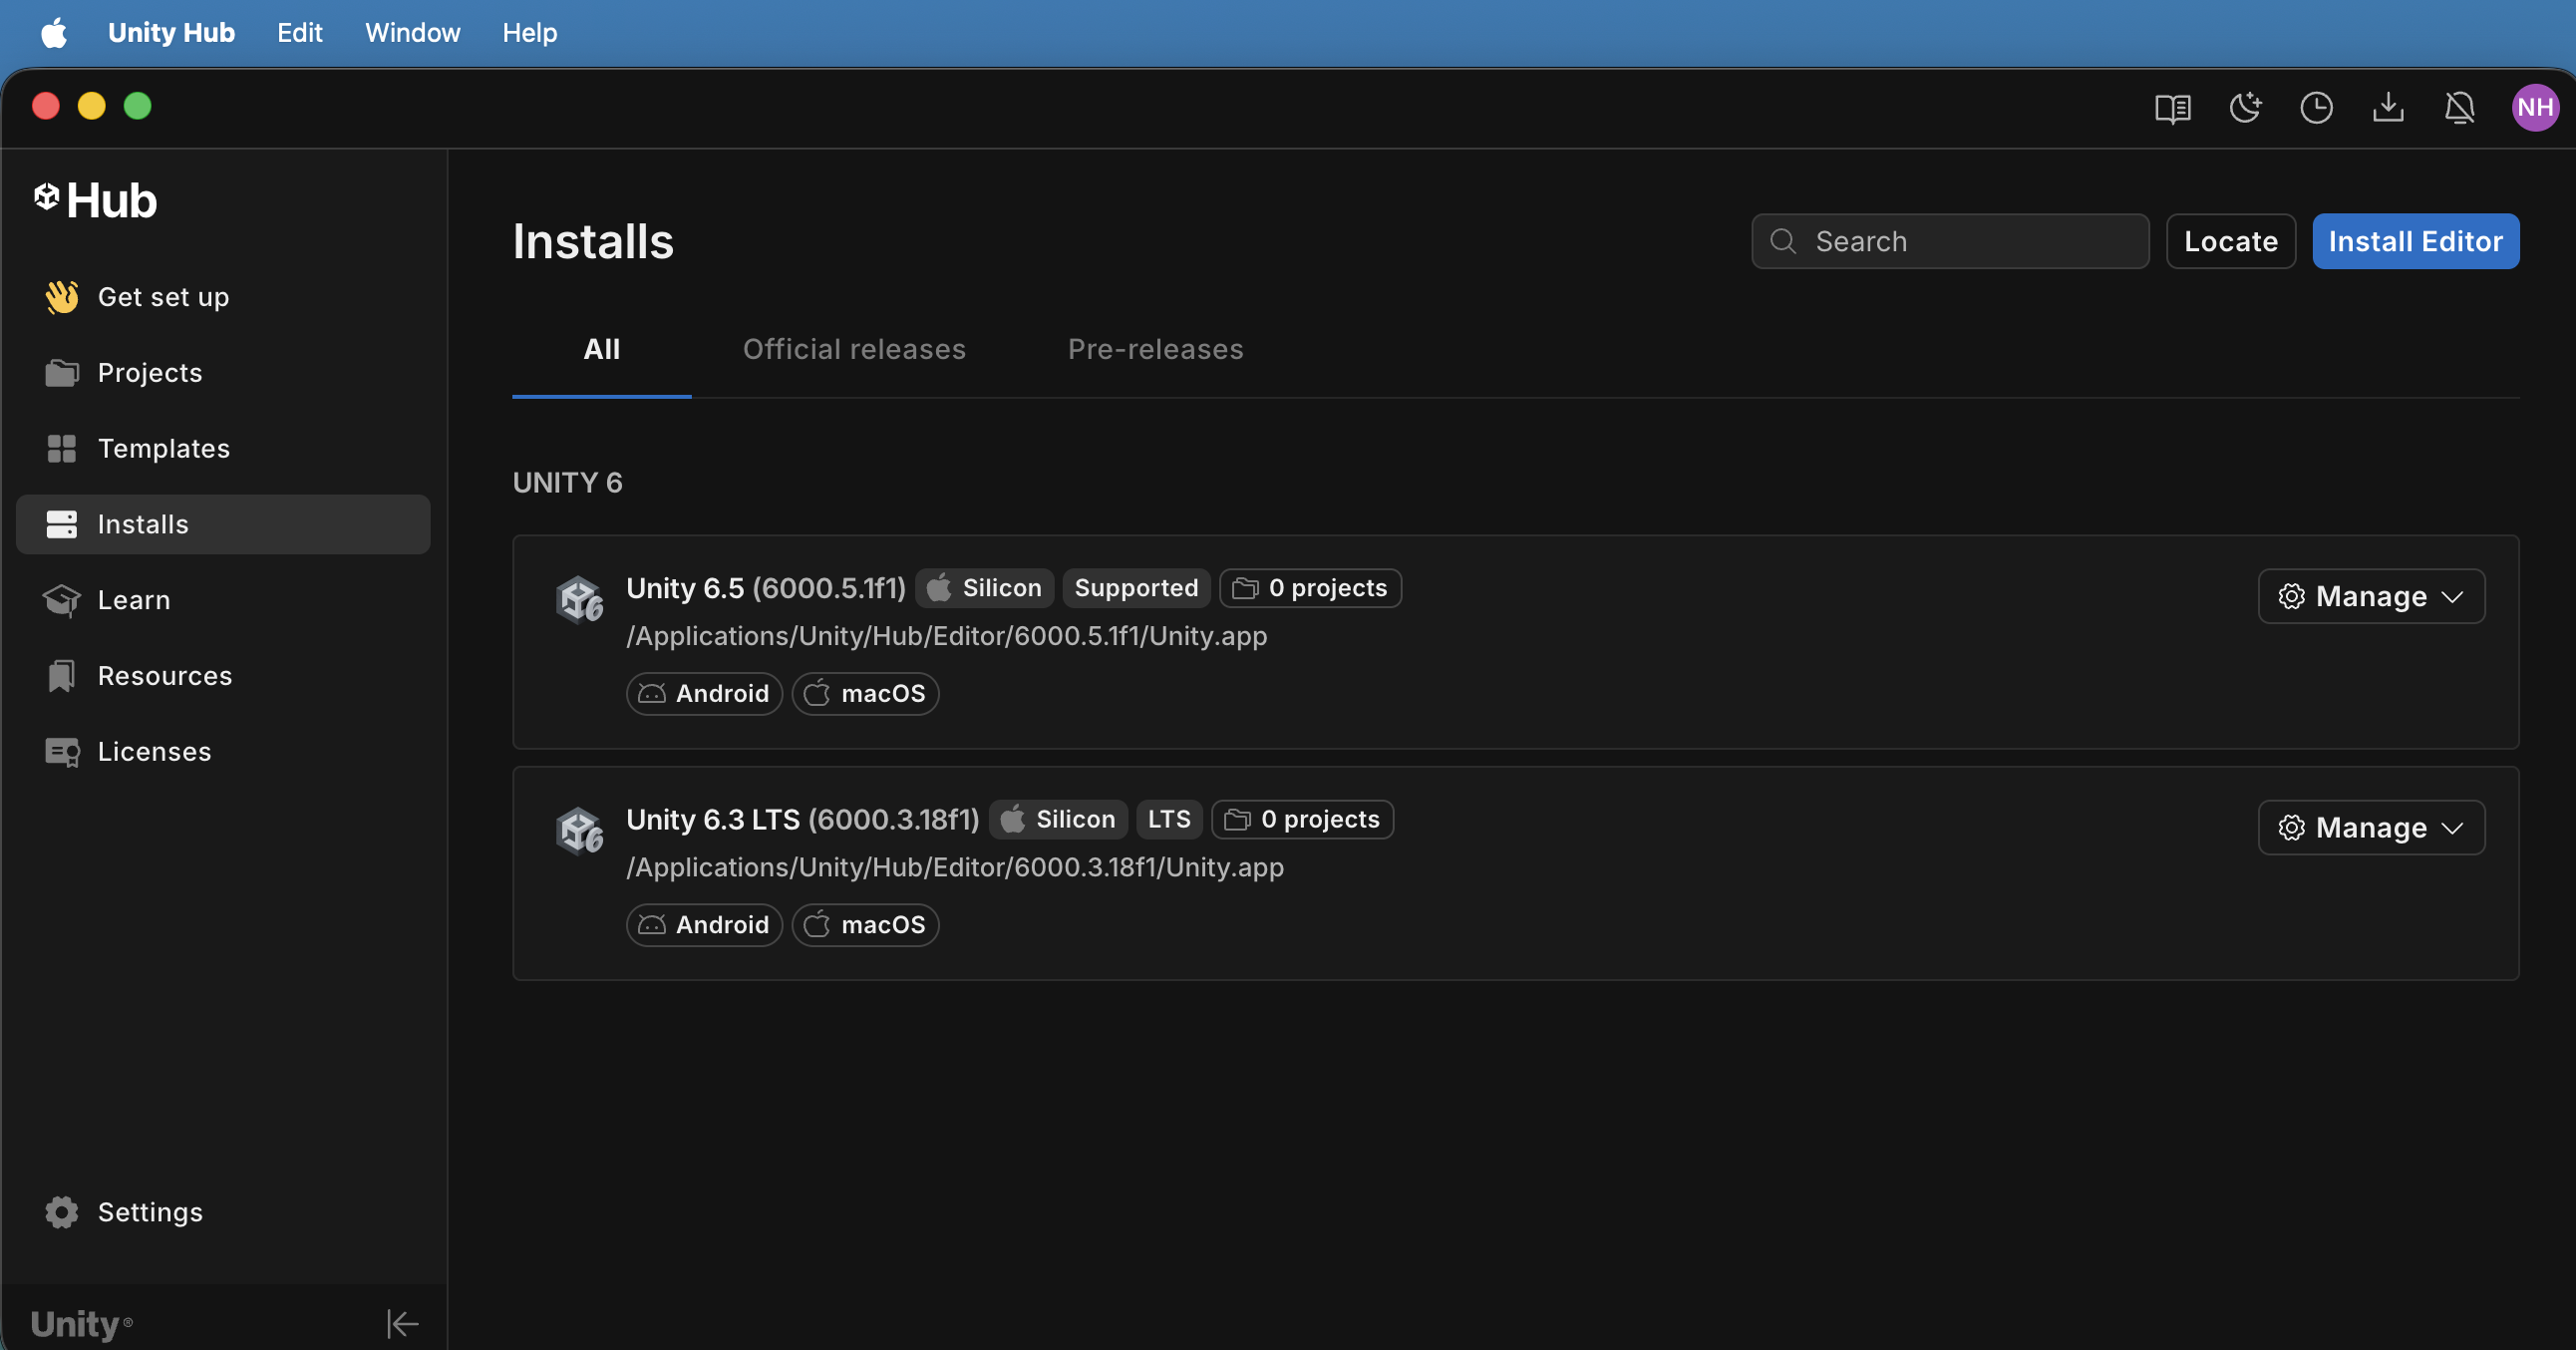Click the 6000.3.18f1 install path
2576x1350 pixels.
pos(955,867)
